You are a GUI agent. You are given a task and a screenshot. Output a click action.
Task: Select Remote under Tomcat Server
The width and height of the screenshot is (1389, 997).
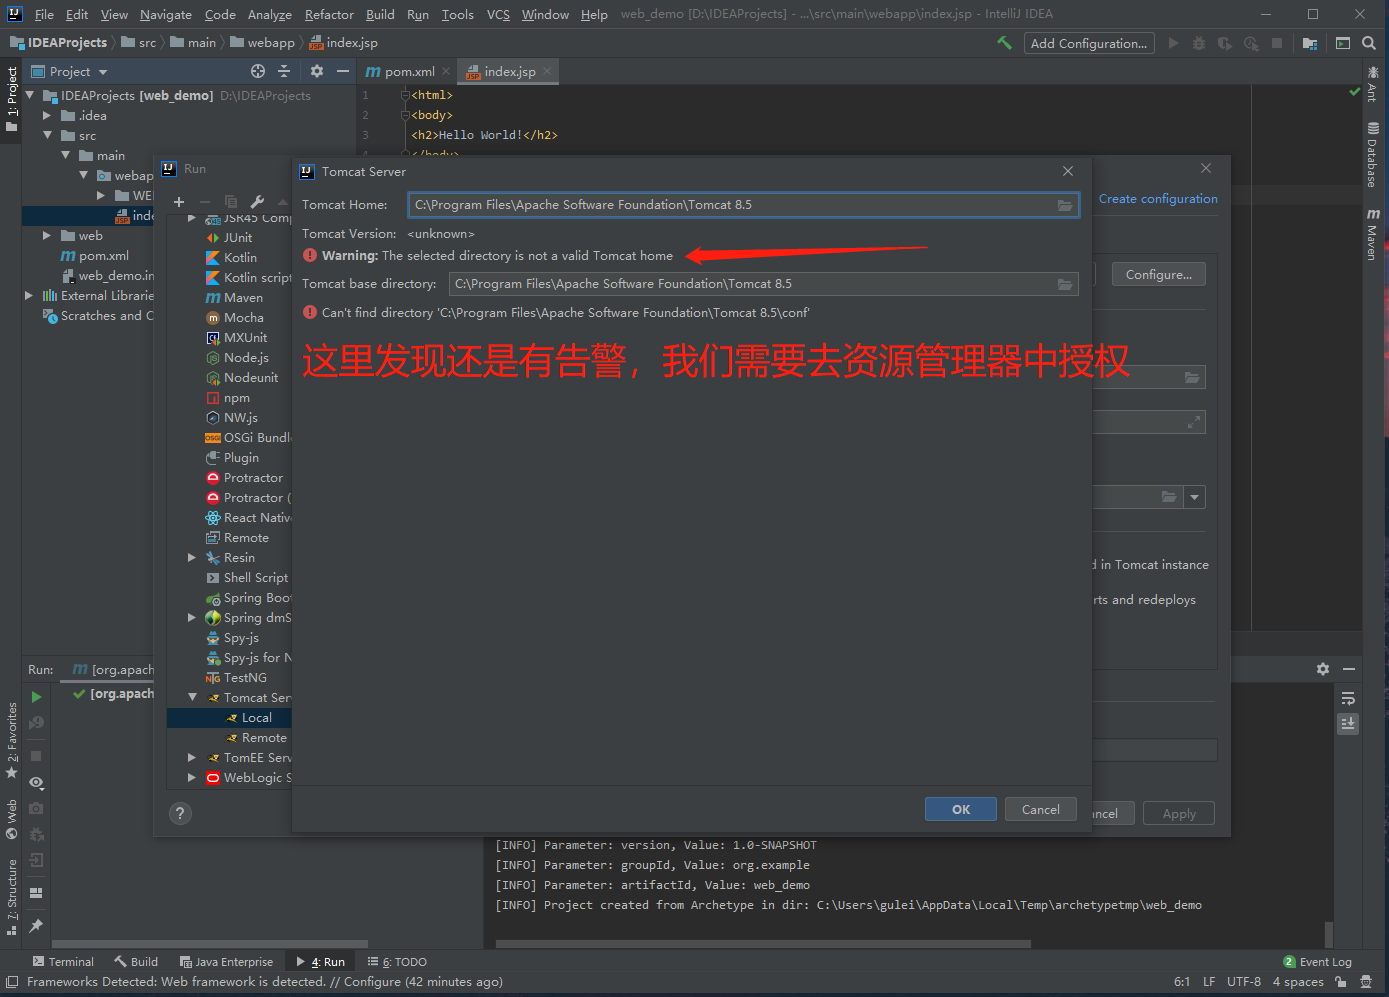pyautogui.click(x=264, y=738)
